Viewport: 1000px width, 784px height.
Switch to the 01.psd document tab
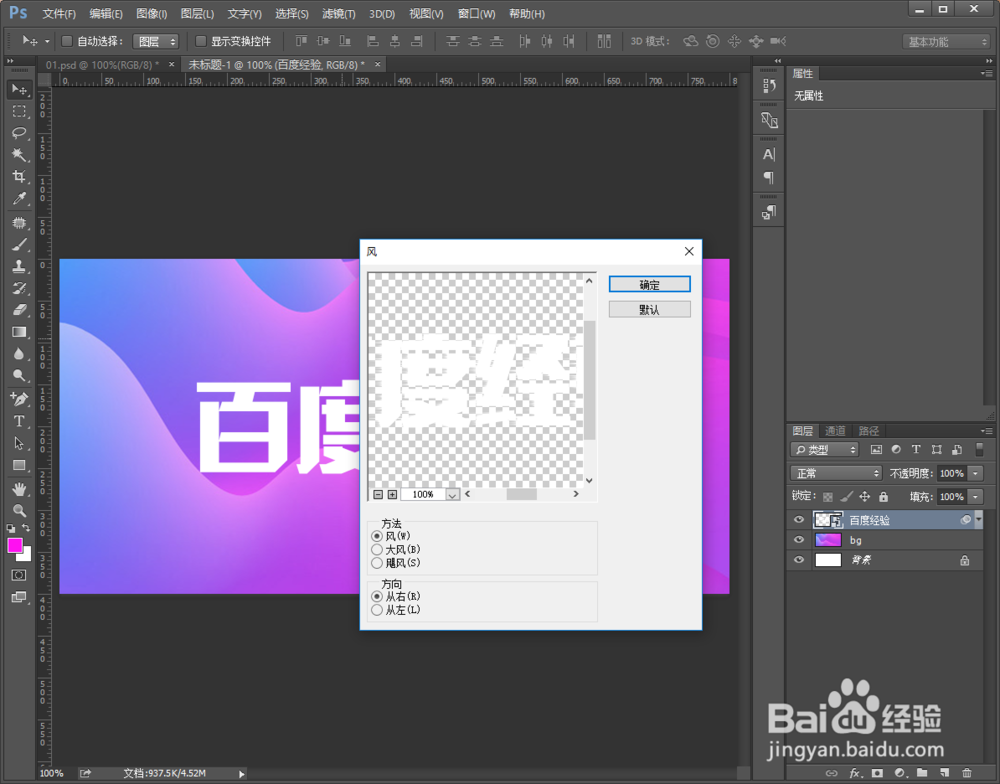click(102, 65)
